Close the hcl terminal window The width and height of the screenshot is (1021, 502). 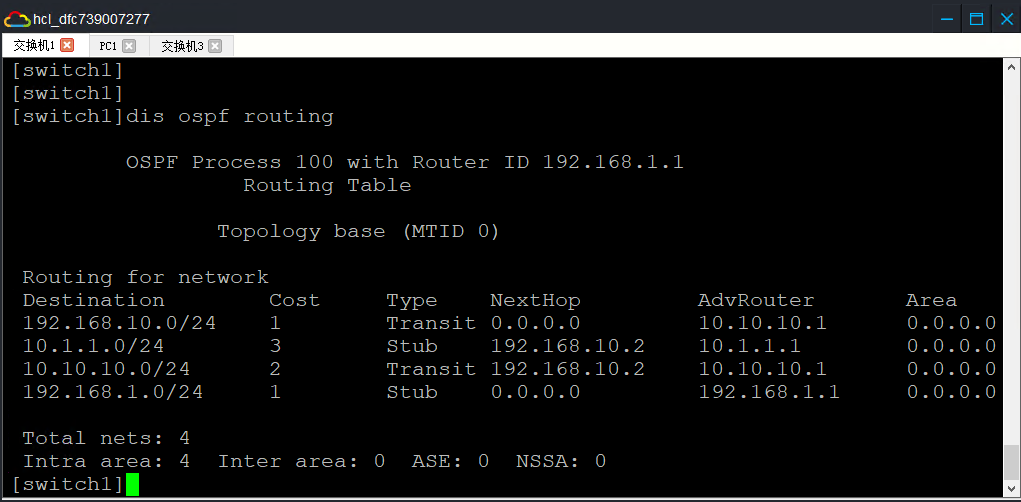pyautogui.click(x=1003, y=18)
